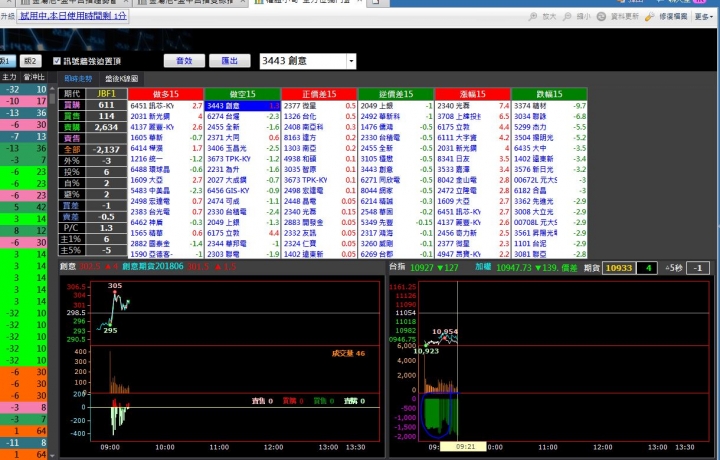Click the 漲幅15 list header
This screenshot has width=720, height=460.
point(472,94)
